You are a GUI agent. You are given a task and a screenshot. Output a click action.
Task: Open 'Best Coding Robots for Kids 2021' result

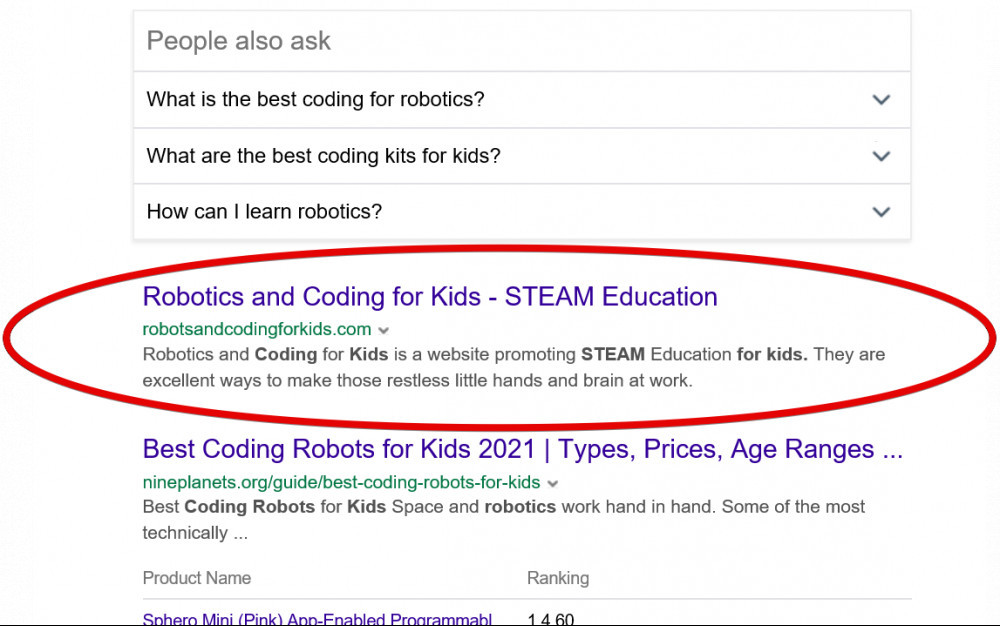pos(522,449)
